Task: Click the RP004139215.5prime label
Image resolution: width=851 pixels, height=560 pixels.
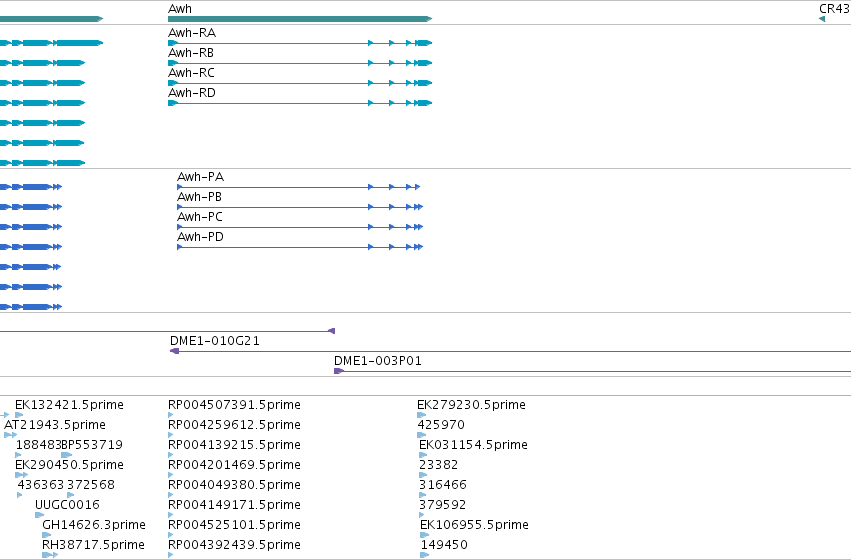Action: pyautogui.click(x=234, y=445)
